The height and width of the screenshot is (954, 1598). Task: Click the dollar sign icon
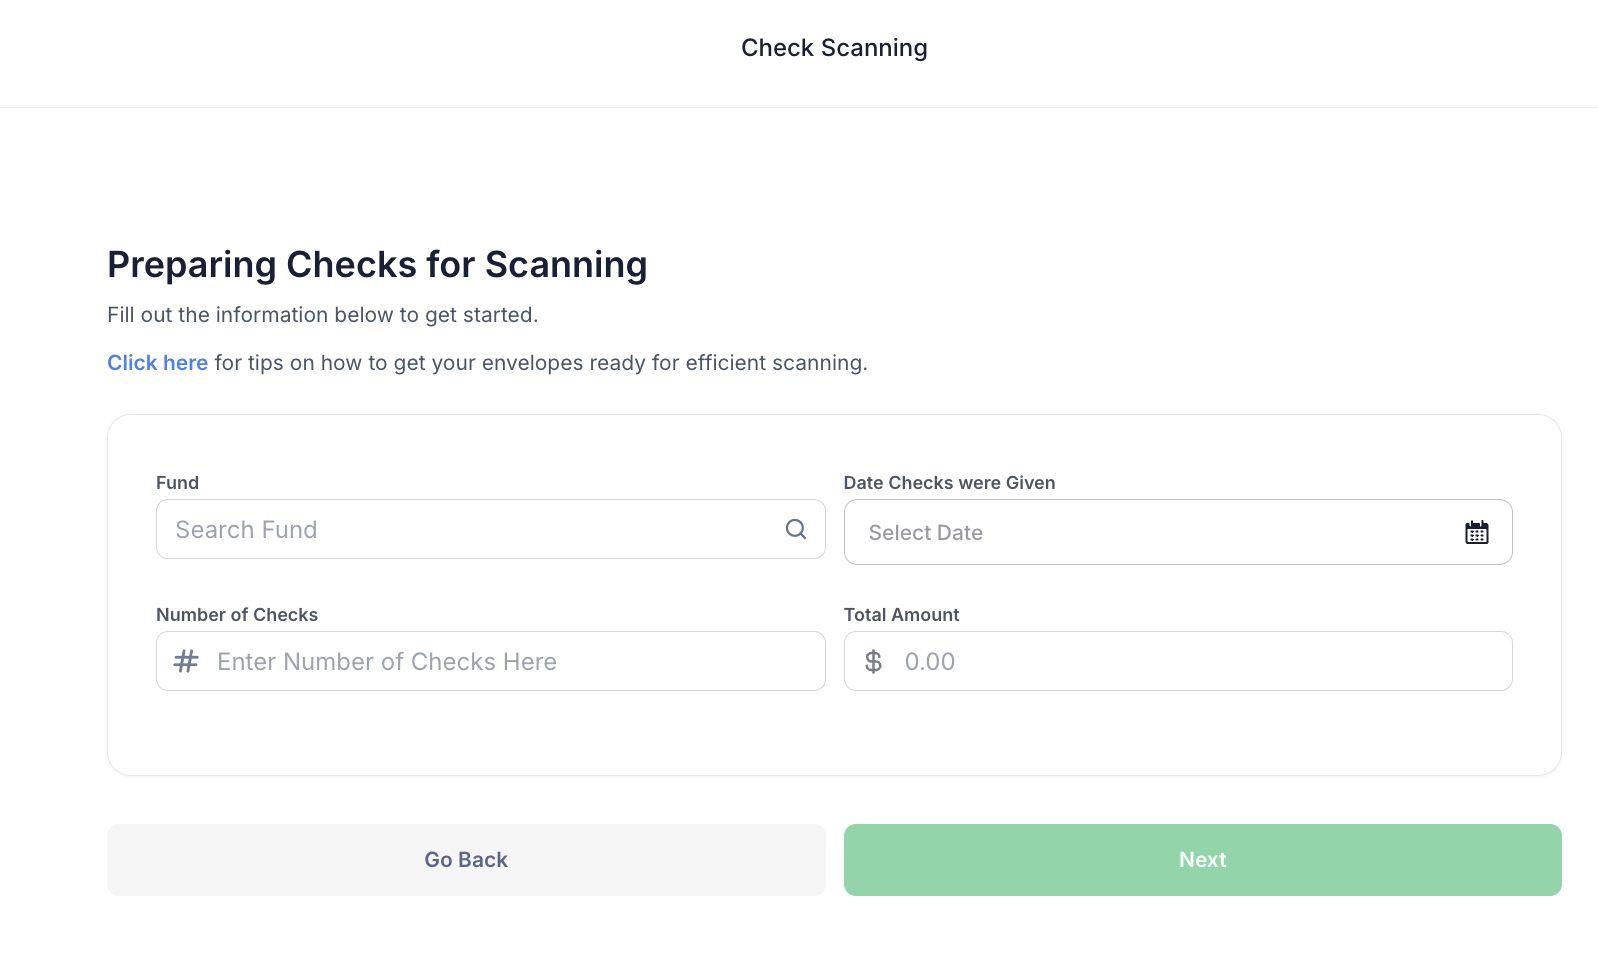pyautogui.click(x=873, y=661)
